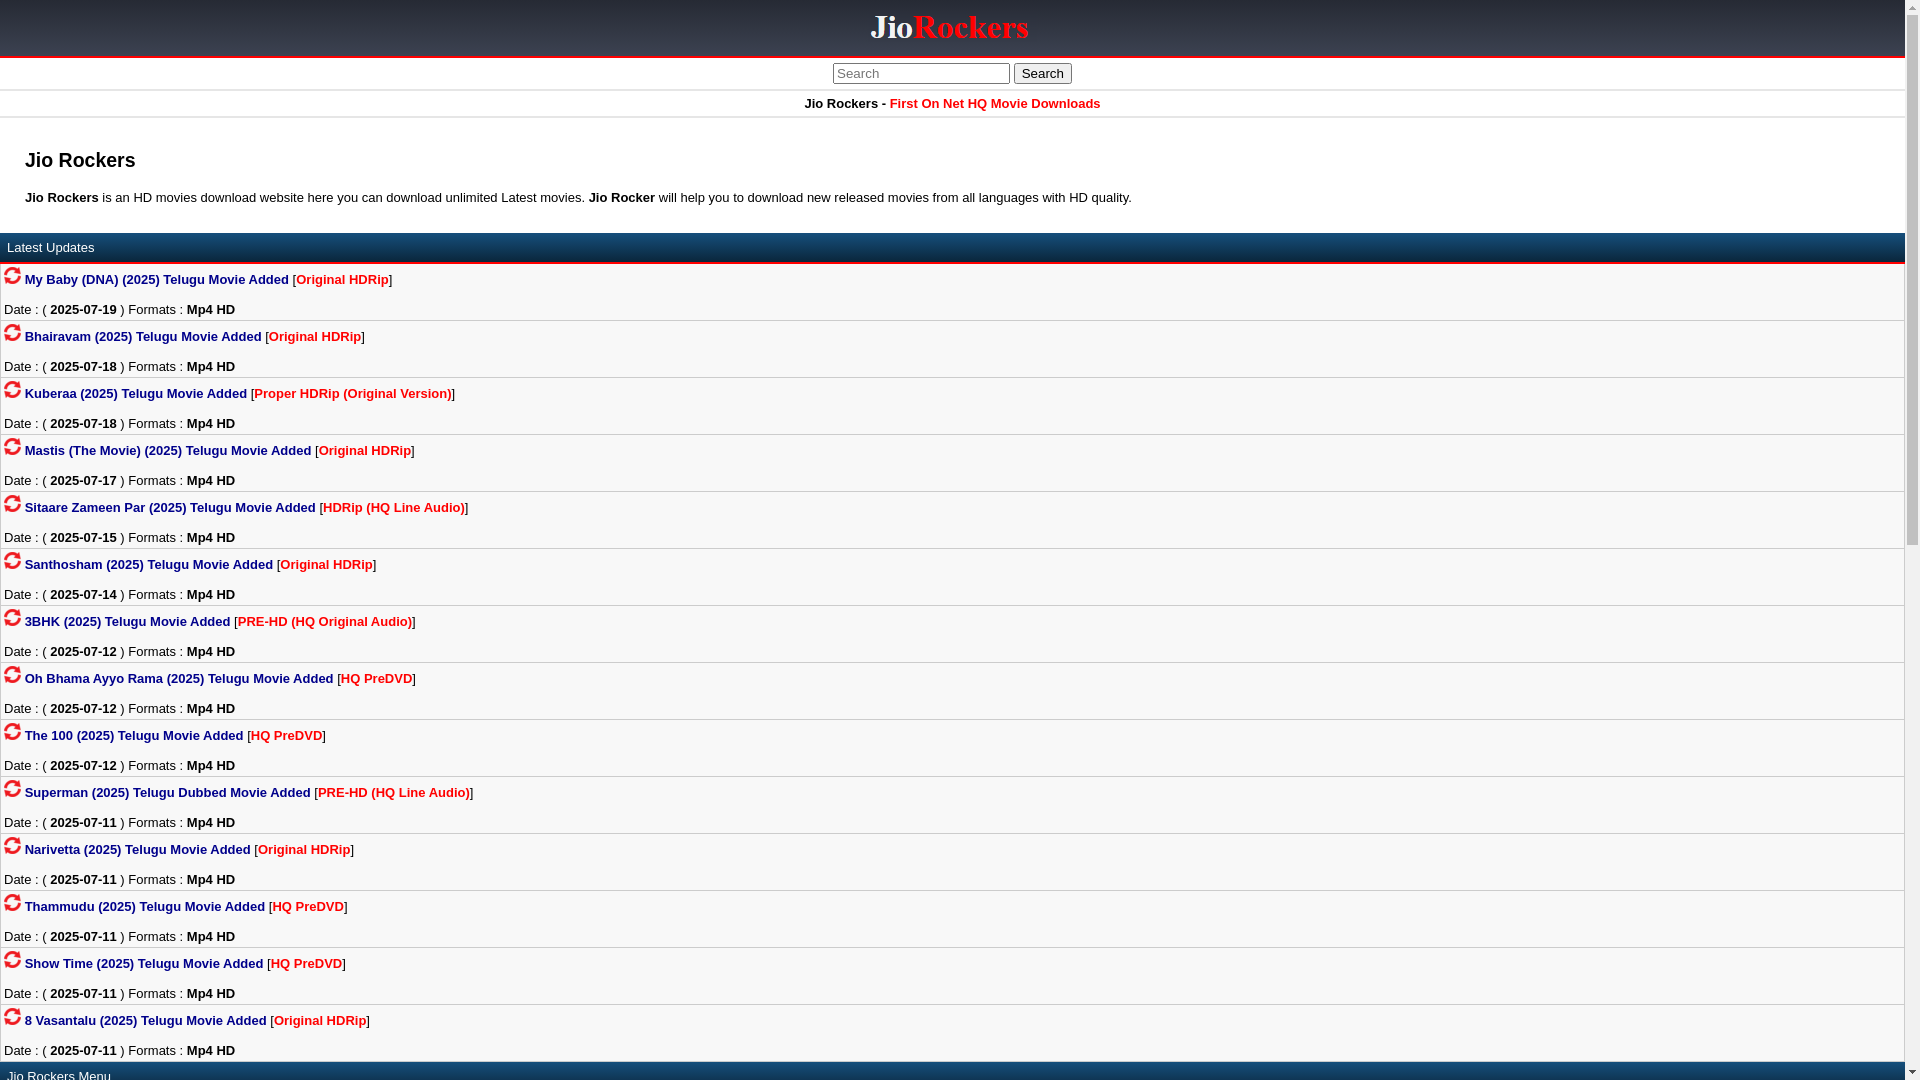The height and width of the screenshot is (1080, 1920).
Task: Open Sitaare Zameen Par (2025) Telugu link
Action: coord(170,508)
